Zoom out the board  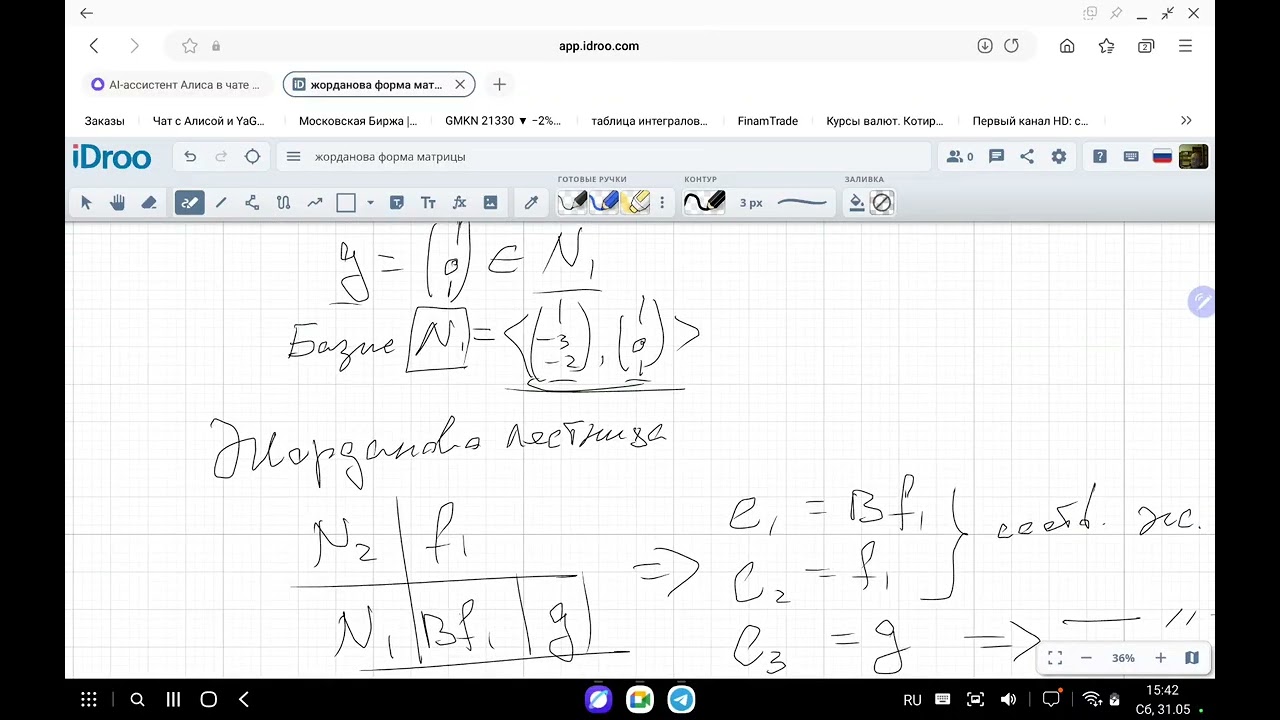[x=1086, y=658]
